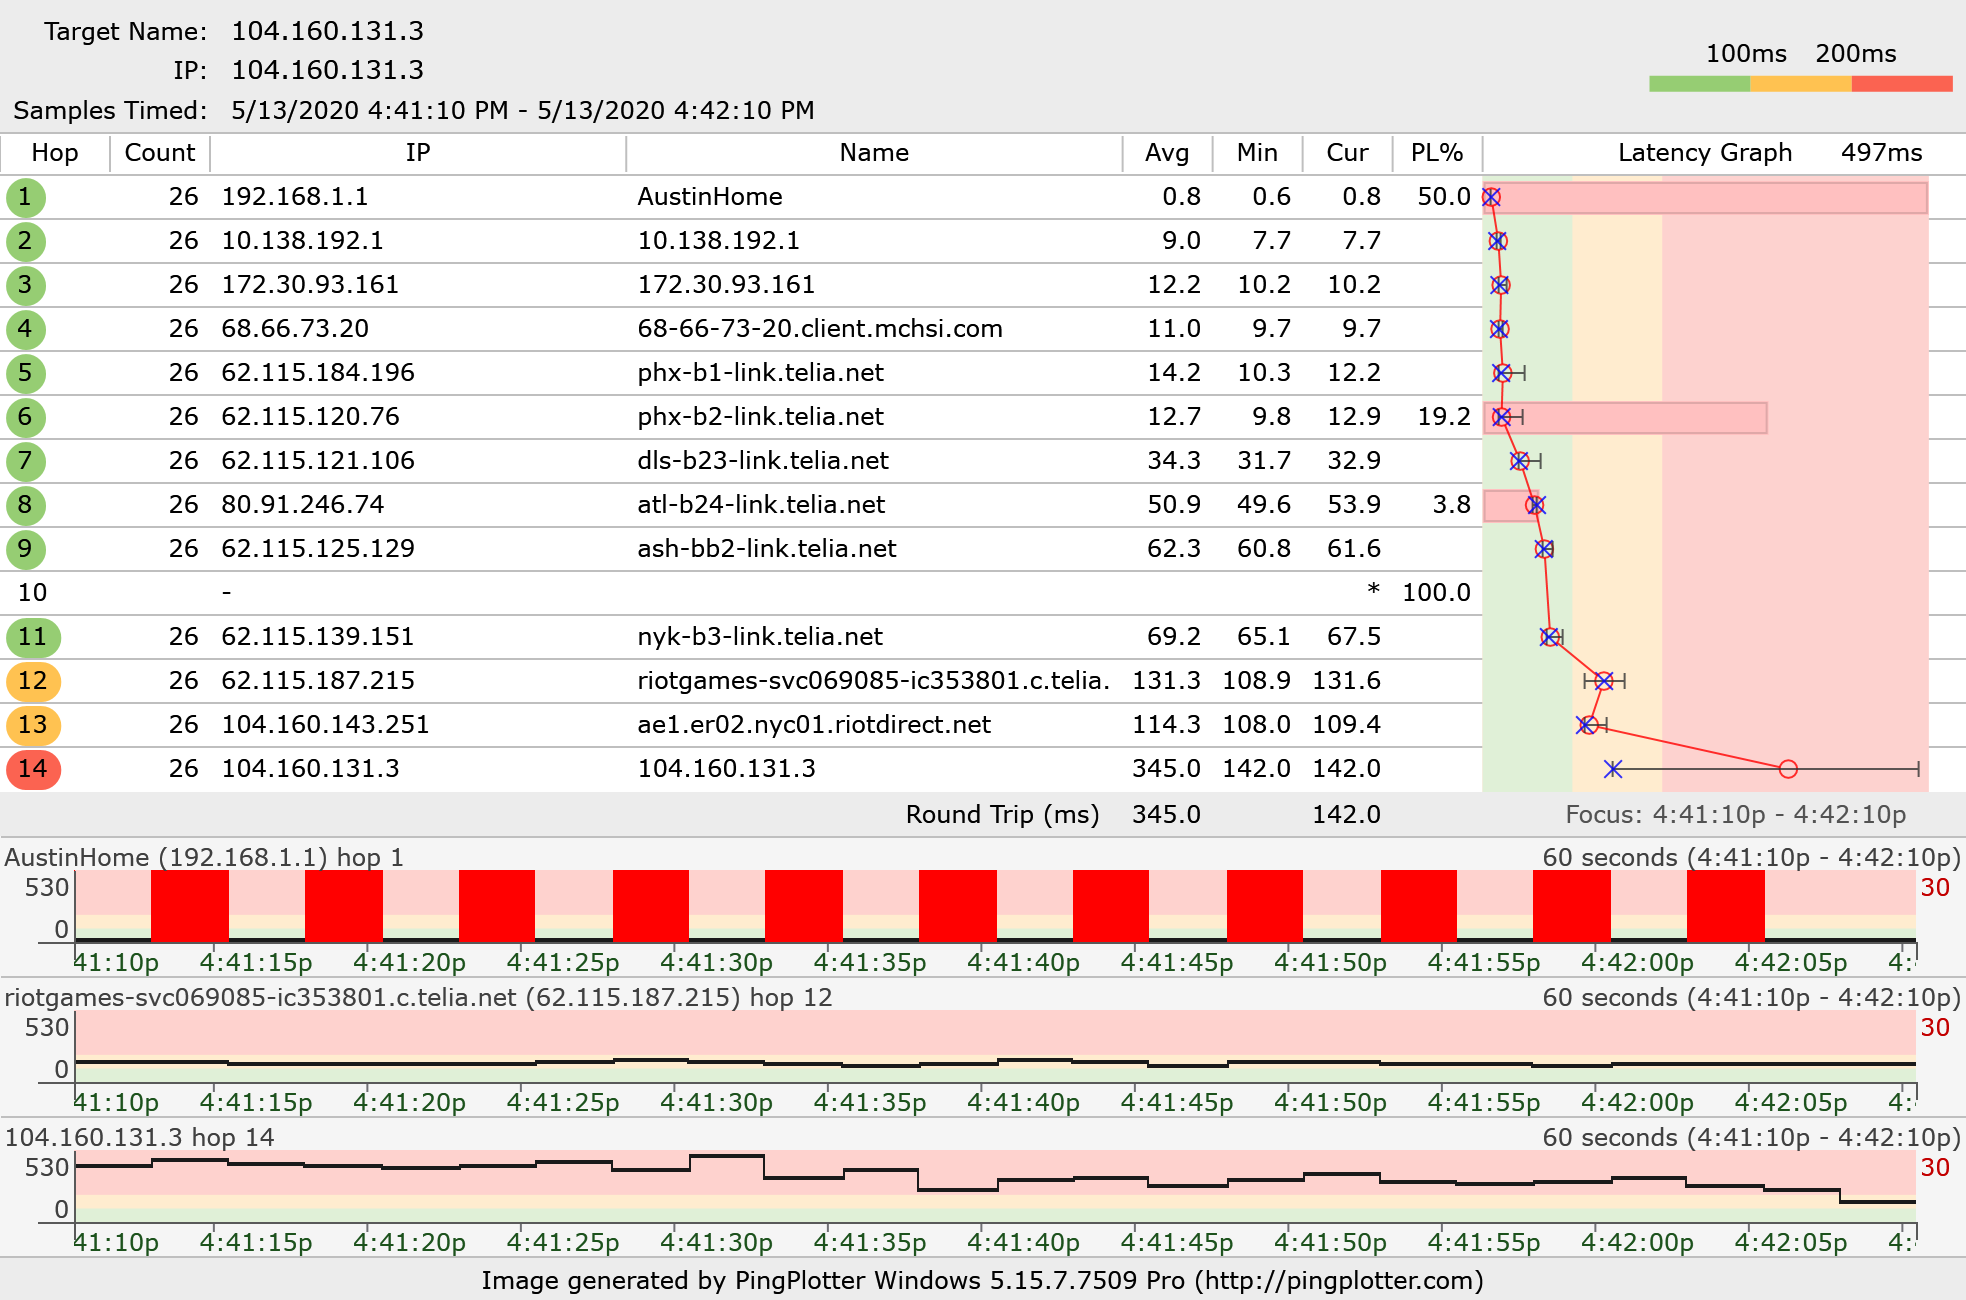Click the Focus time range text

tap(1735, 815)
